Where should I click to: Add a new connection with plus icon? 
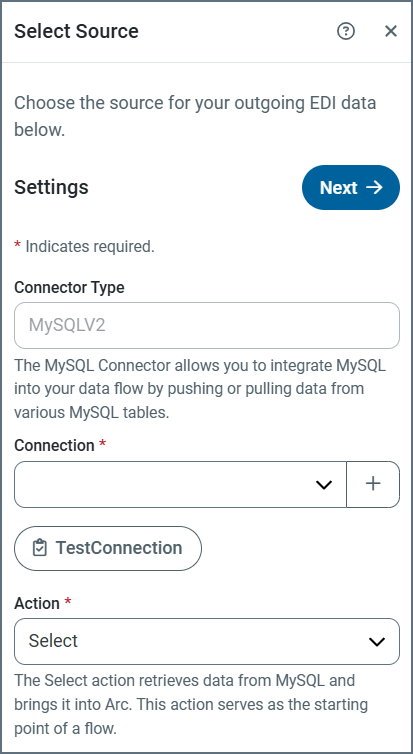[x=373, y=484]
